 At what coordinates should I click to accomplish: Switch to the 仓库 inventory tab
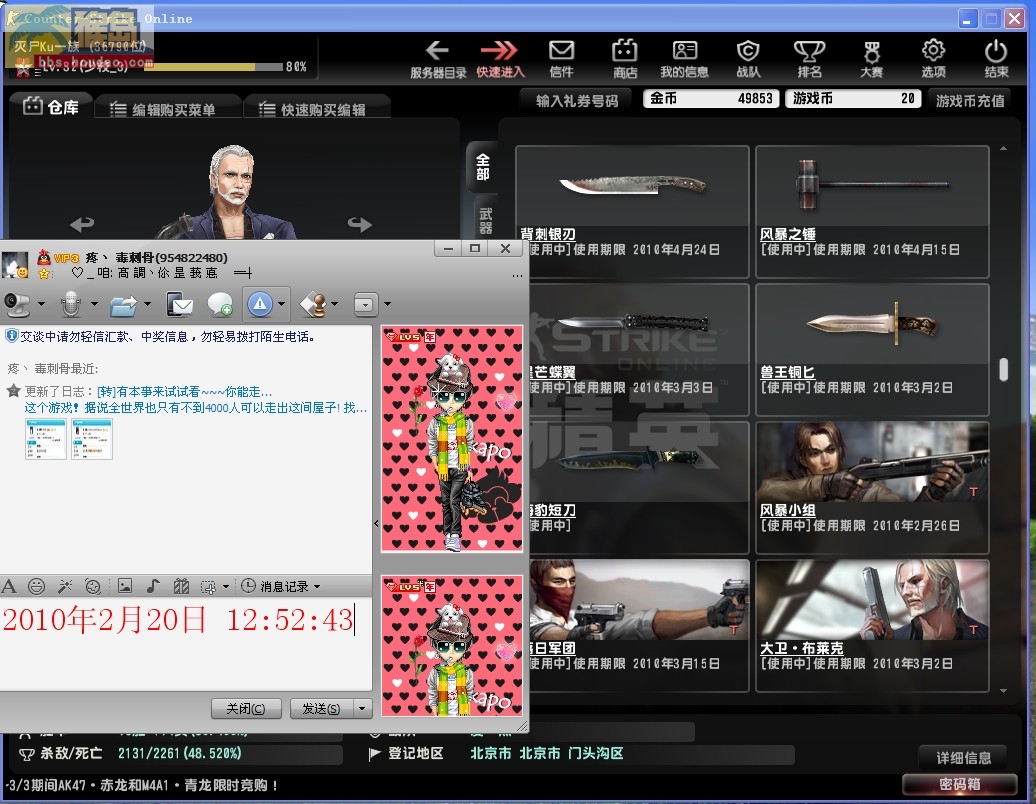pos(51,106)
